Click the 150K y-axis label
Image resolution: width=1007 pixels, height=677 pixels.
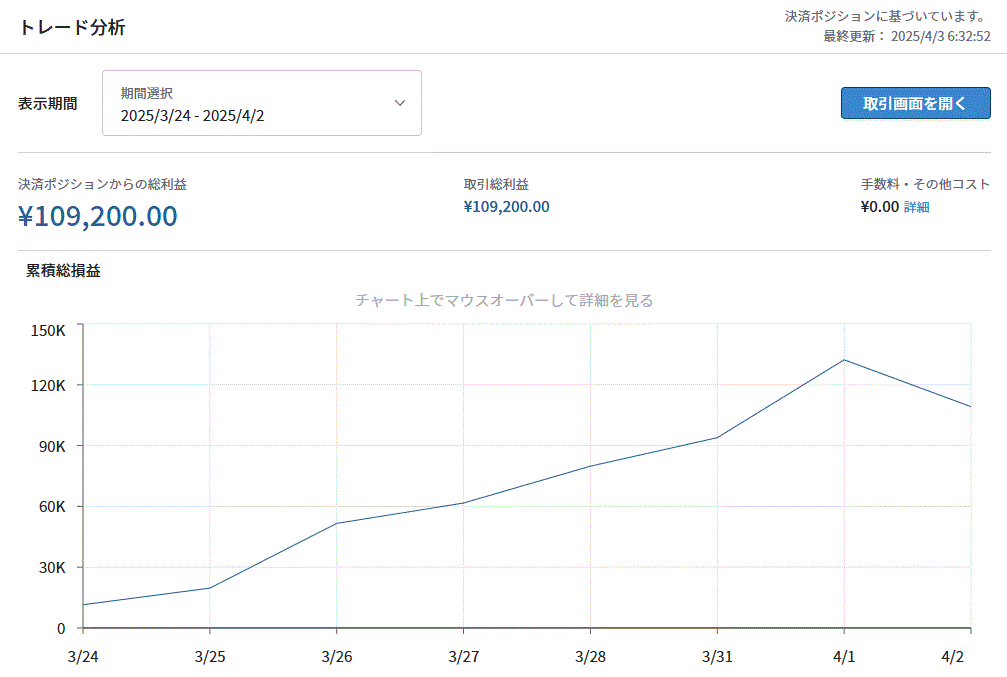point(47,330)
